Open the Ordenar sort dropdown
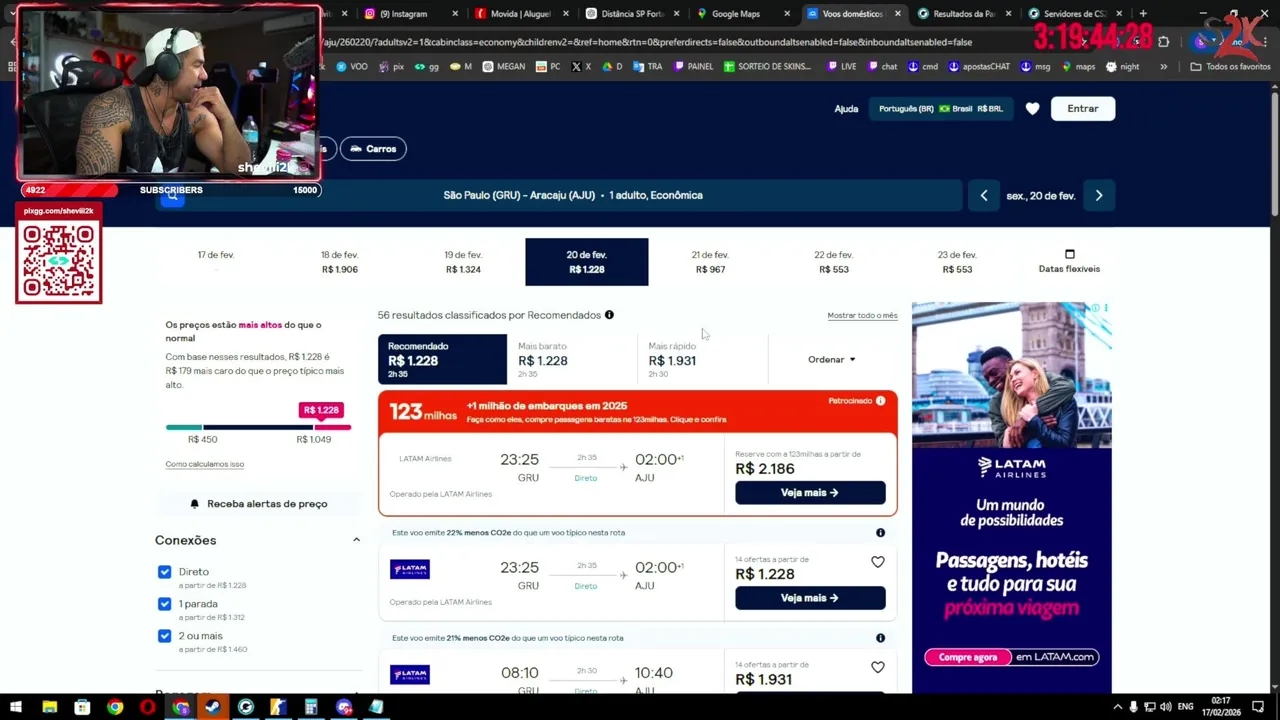This screenshot has height=720, width=1280. 832,360
